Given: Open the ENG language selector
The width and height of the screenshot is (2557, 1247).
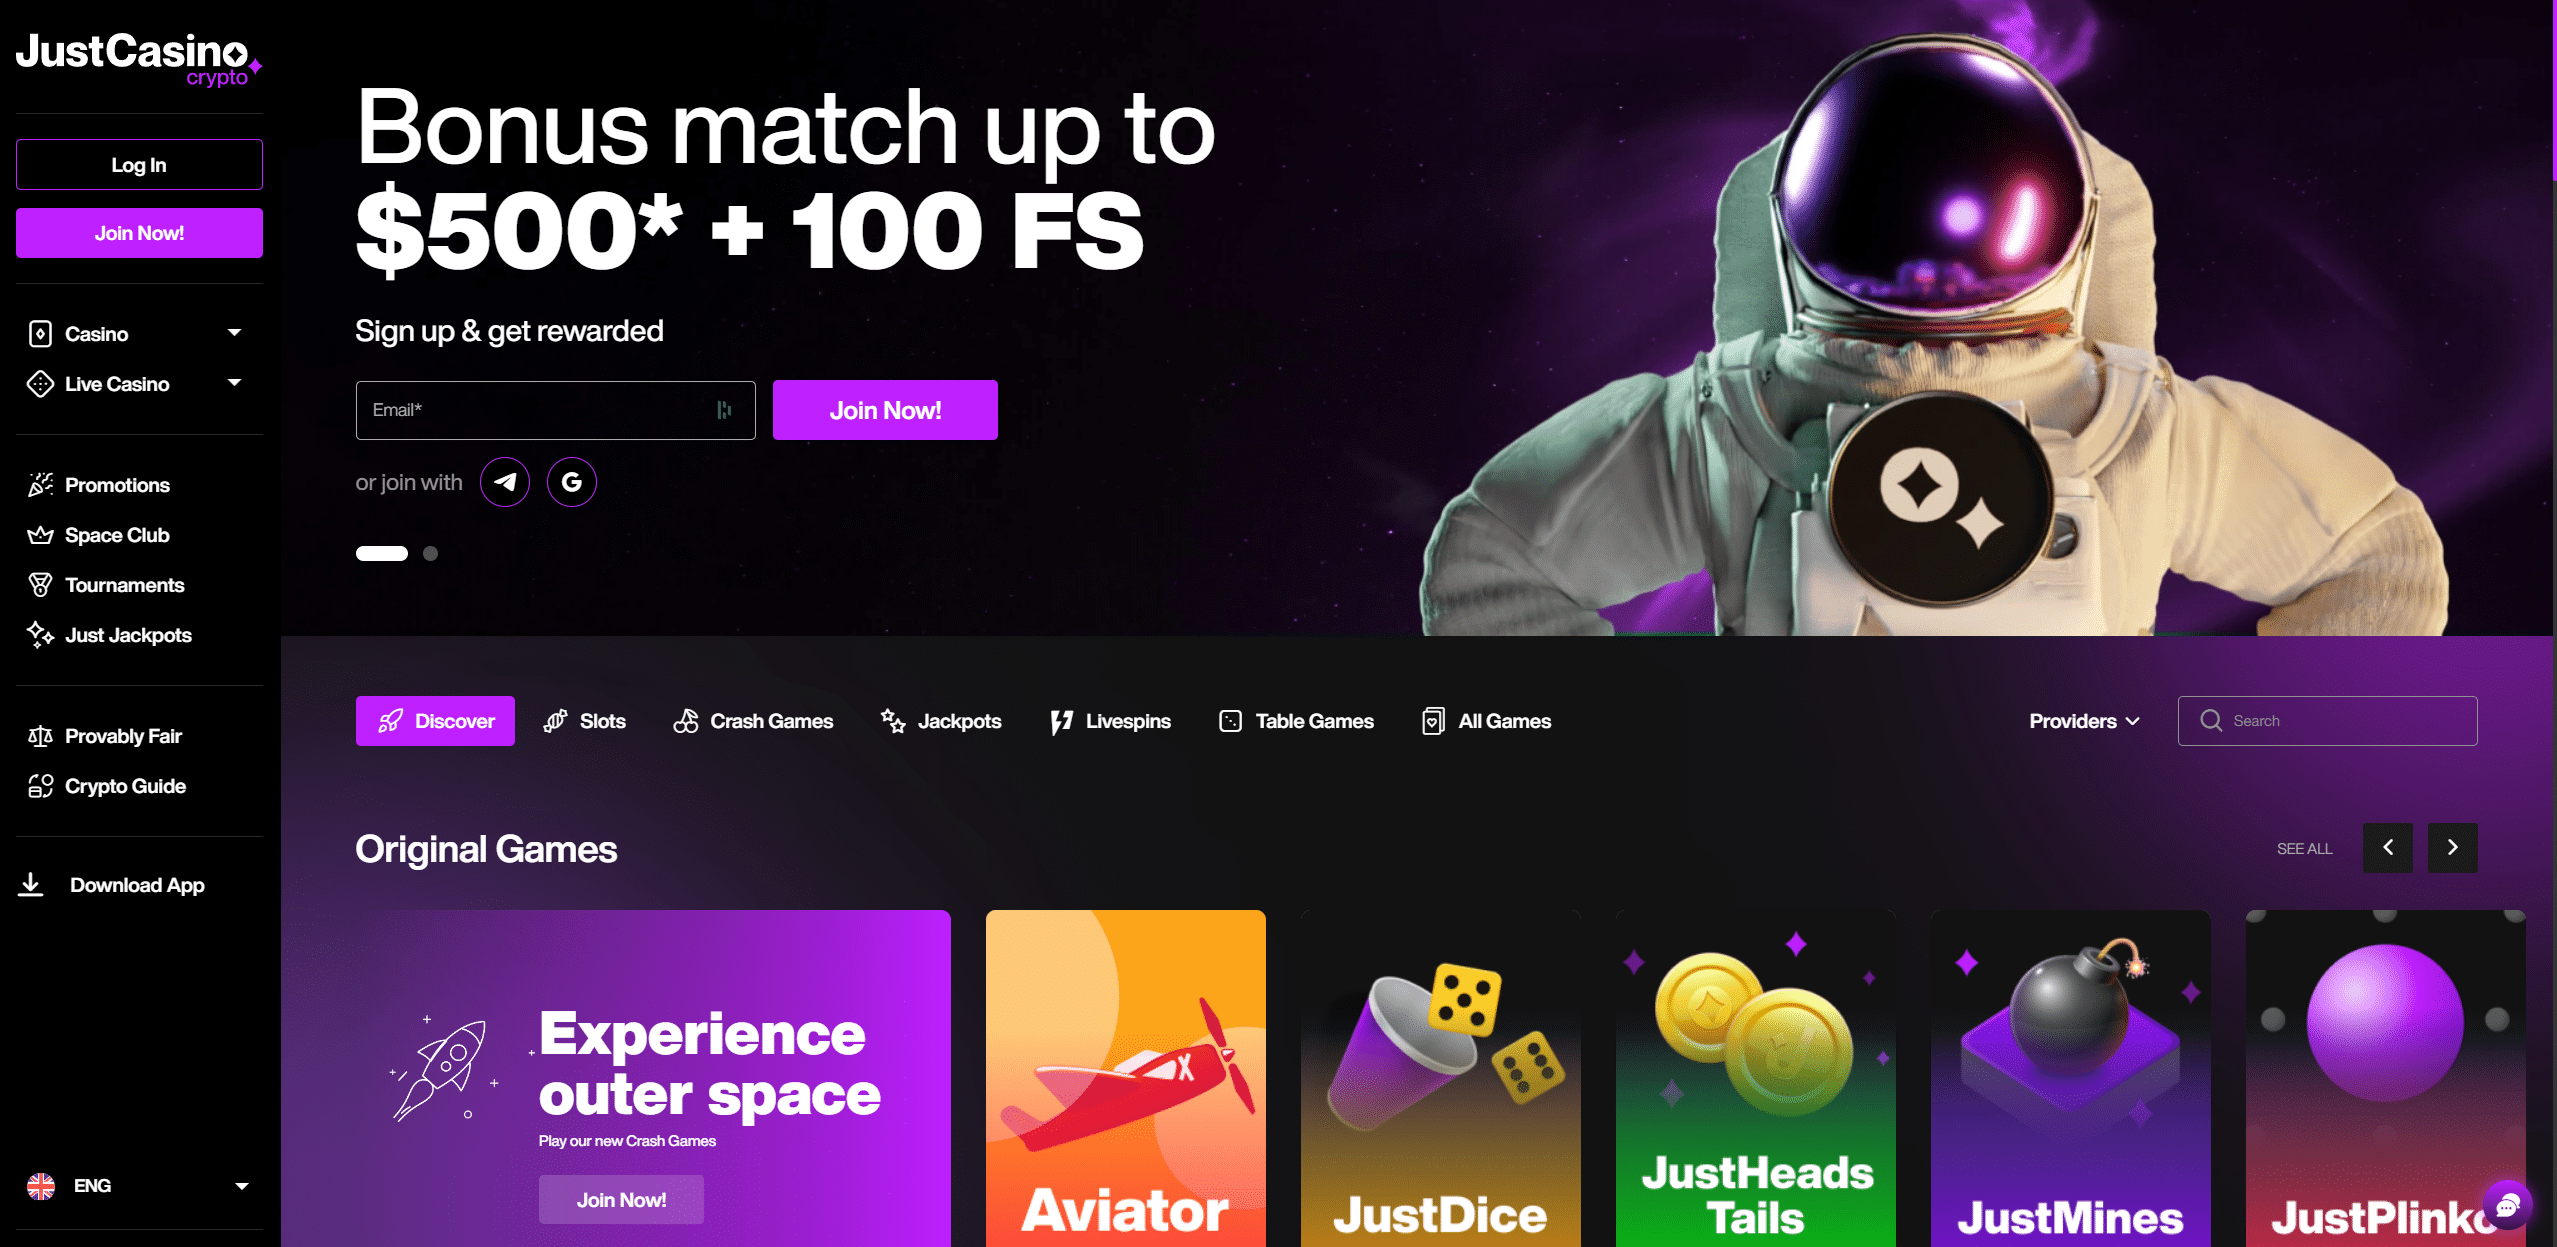Looking at the screenshot, I should tap(139, 1186).
